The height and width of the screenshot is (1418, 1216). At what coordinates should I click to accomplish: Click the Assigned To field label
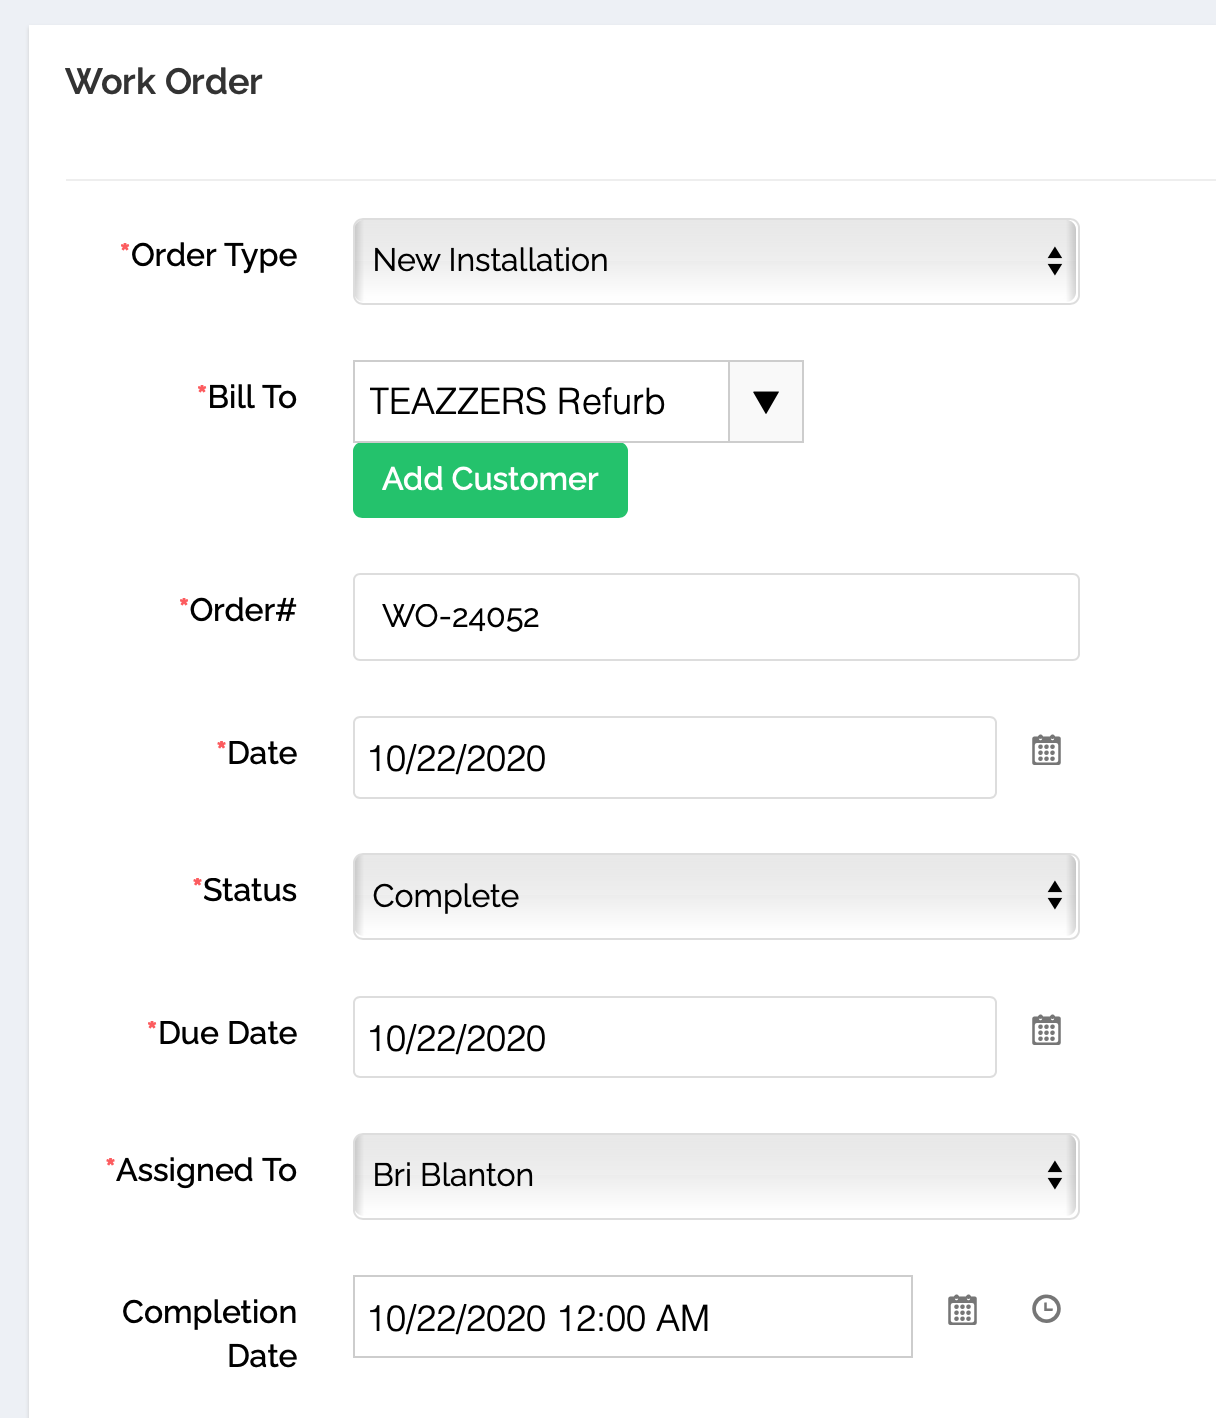[x=206, y=1171]
